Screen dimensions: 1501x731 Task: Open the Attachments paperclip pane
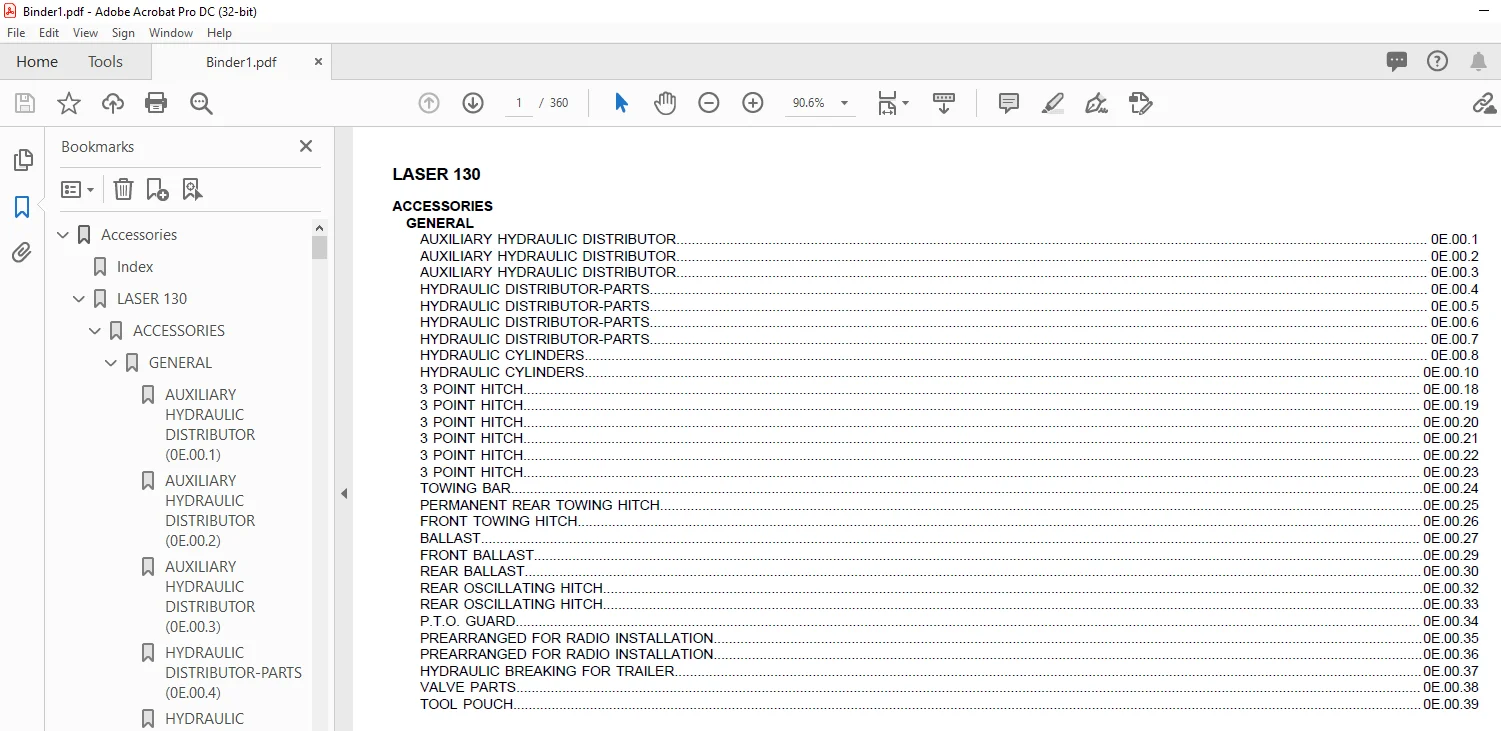(22, 253)
